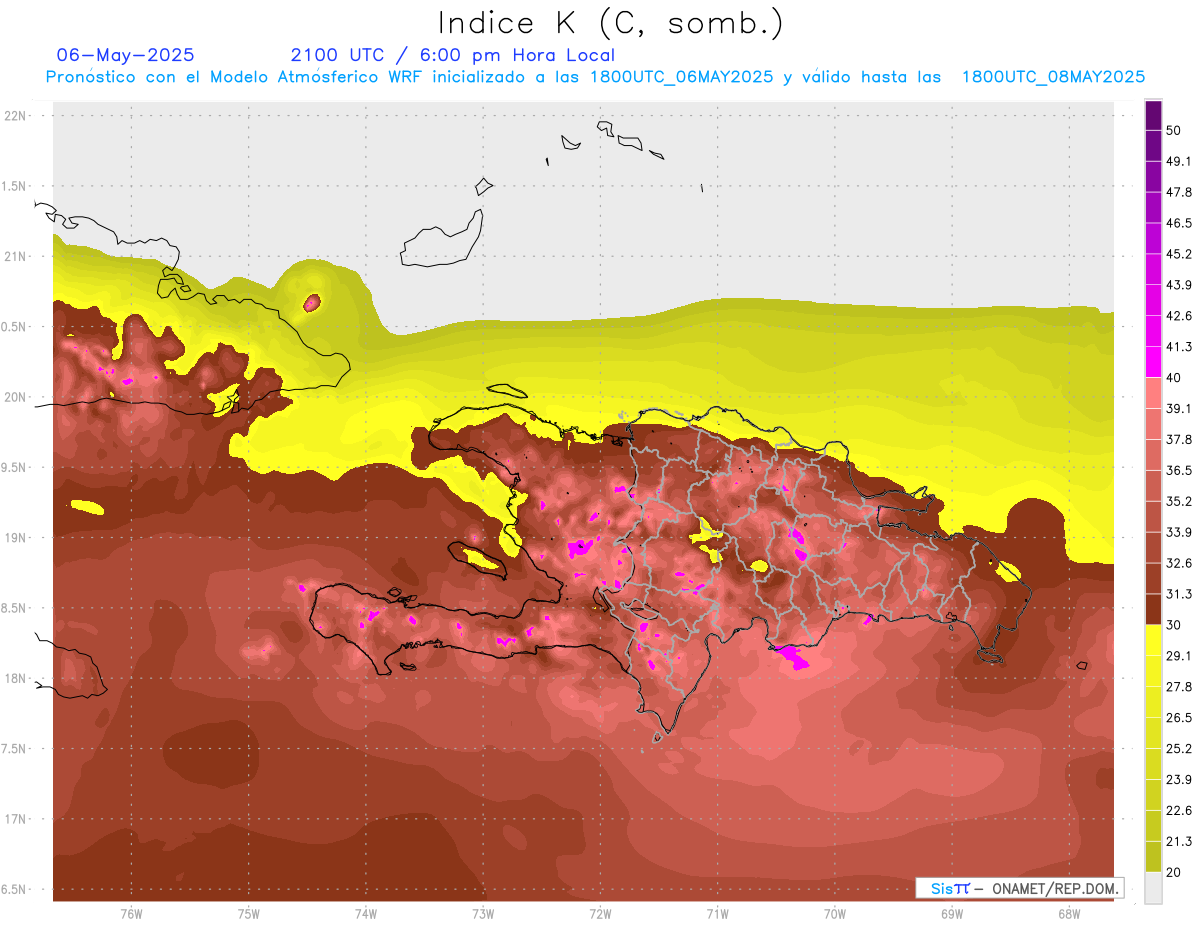Click the bright magenta colorbar segment above 40
1200x927 pixels.
tap(1153, 361)
